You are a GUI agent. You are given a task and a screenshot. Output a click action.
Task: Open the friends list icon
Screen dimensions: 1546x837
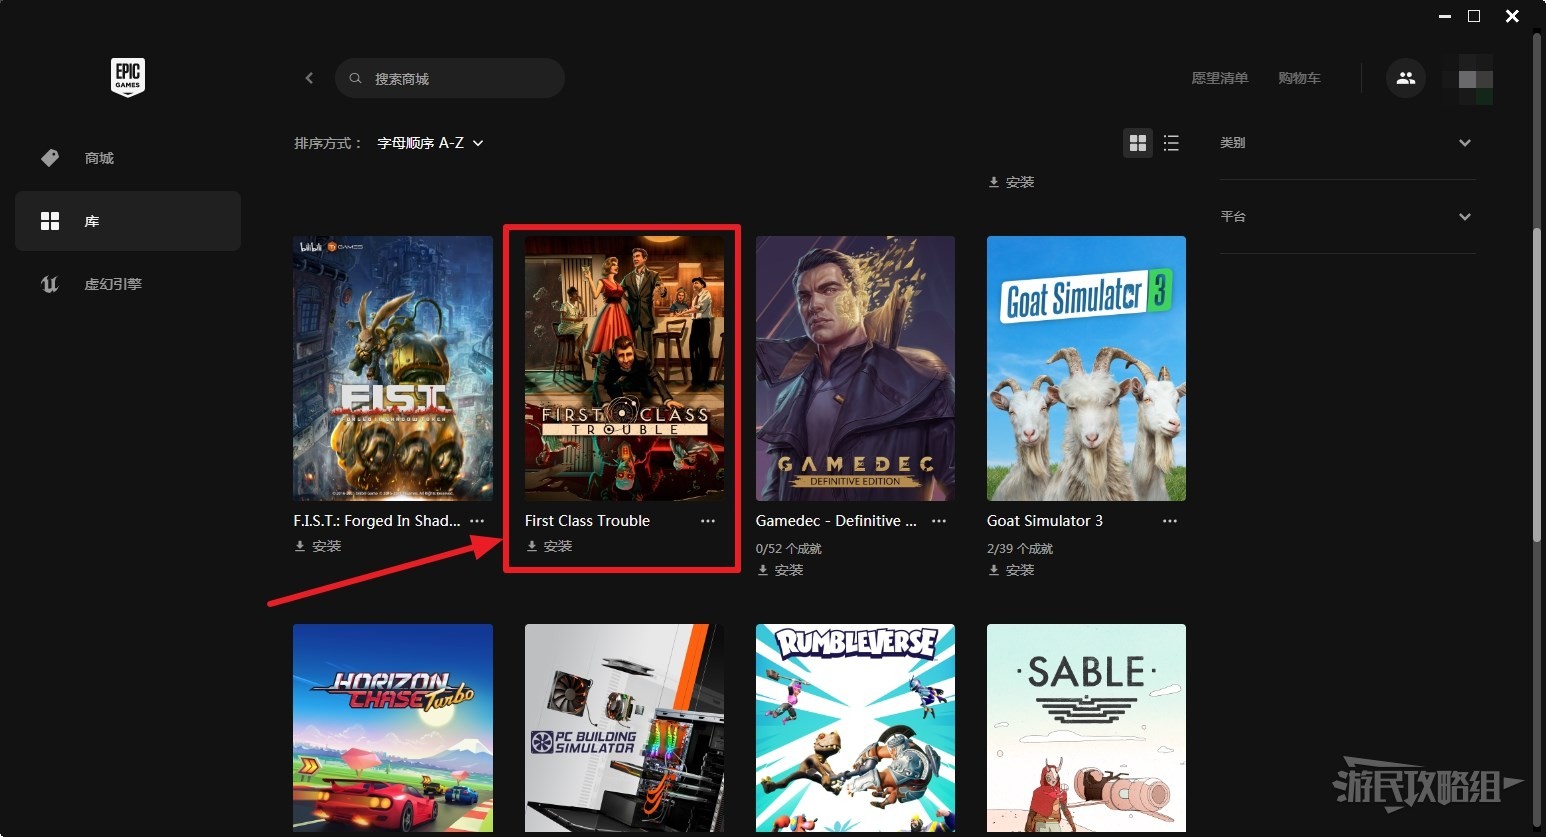pyautogui.click(x=1406, y=78)
